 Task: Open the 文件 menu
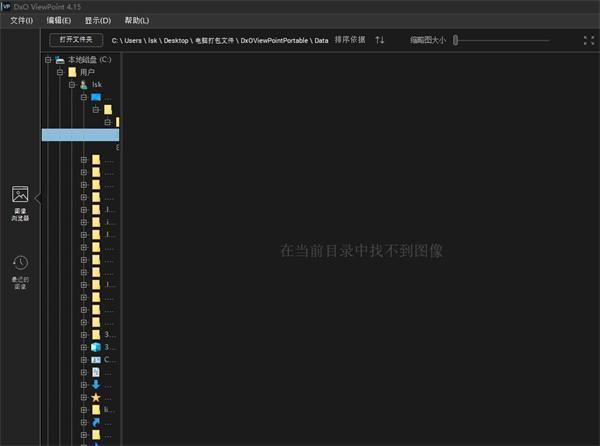(21, 20)
